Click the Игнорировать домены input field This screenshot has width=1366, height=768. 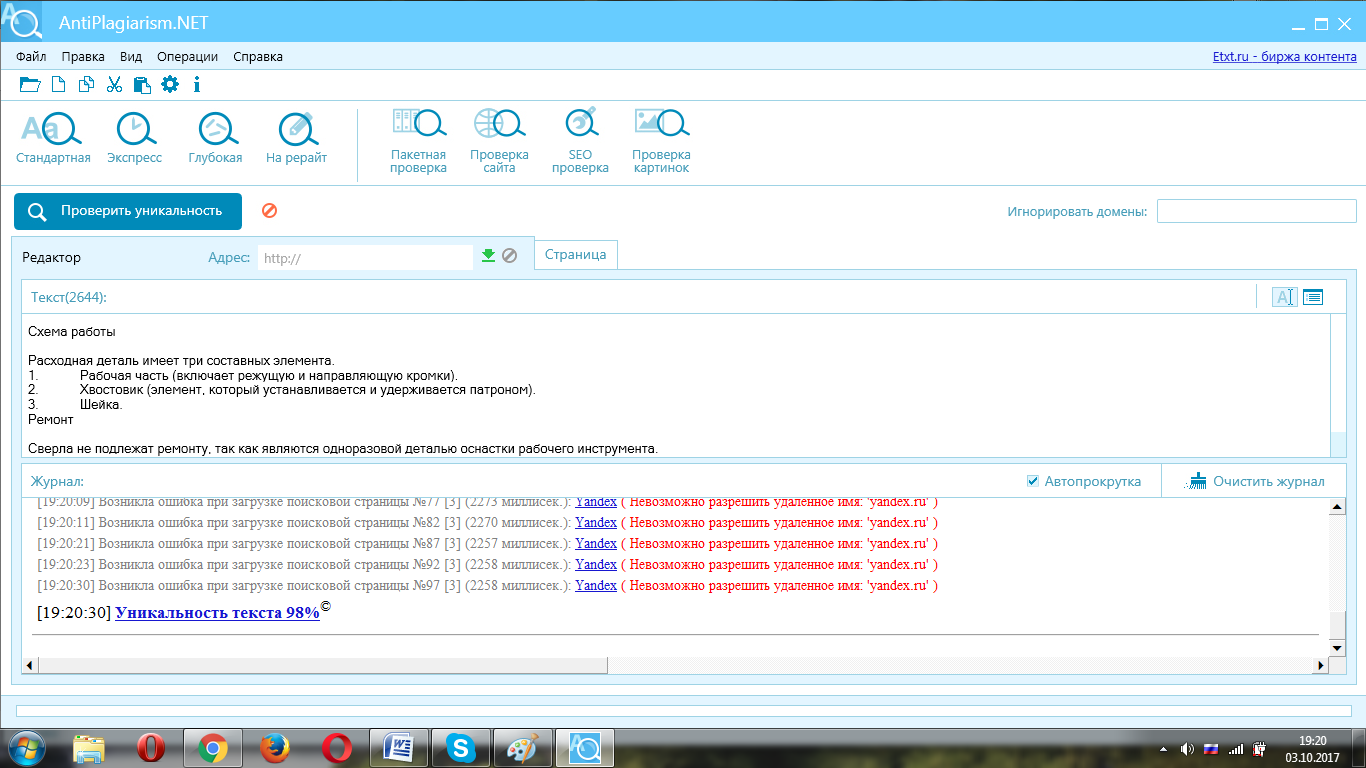click(x=1256, y=212)
